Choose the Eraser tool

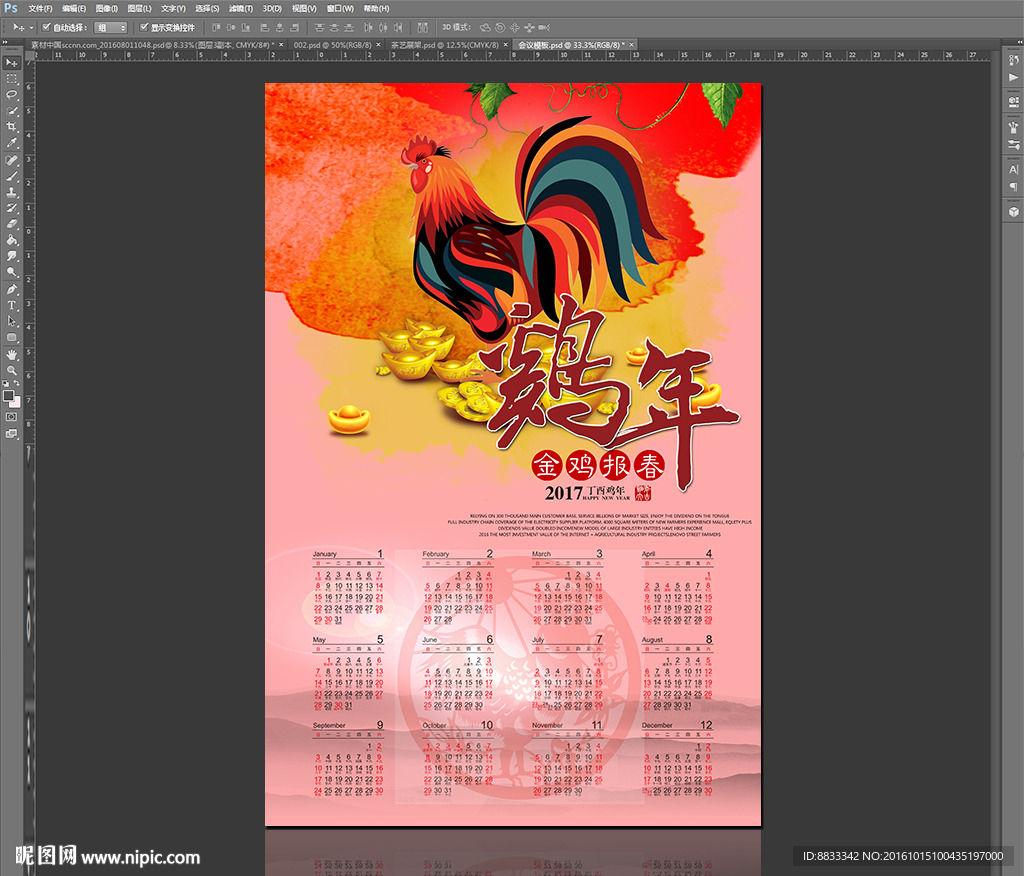click(12, 224)
